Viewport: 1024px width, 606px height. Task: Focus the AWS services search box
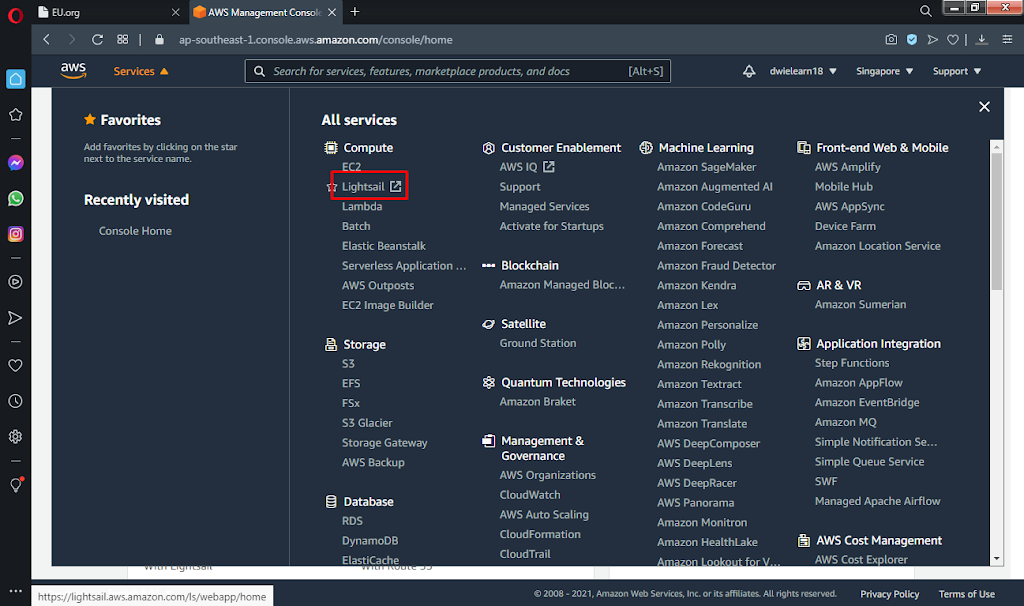457,71
